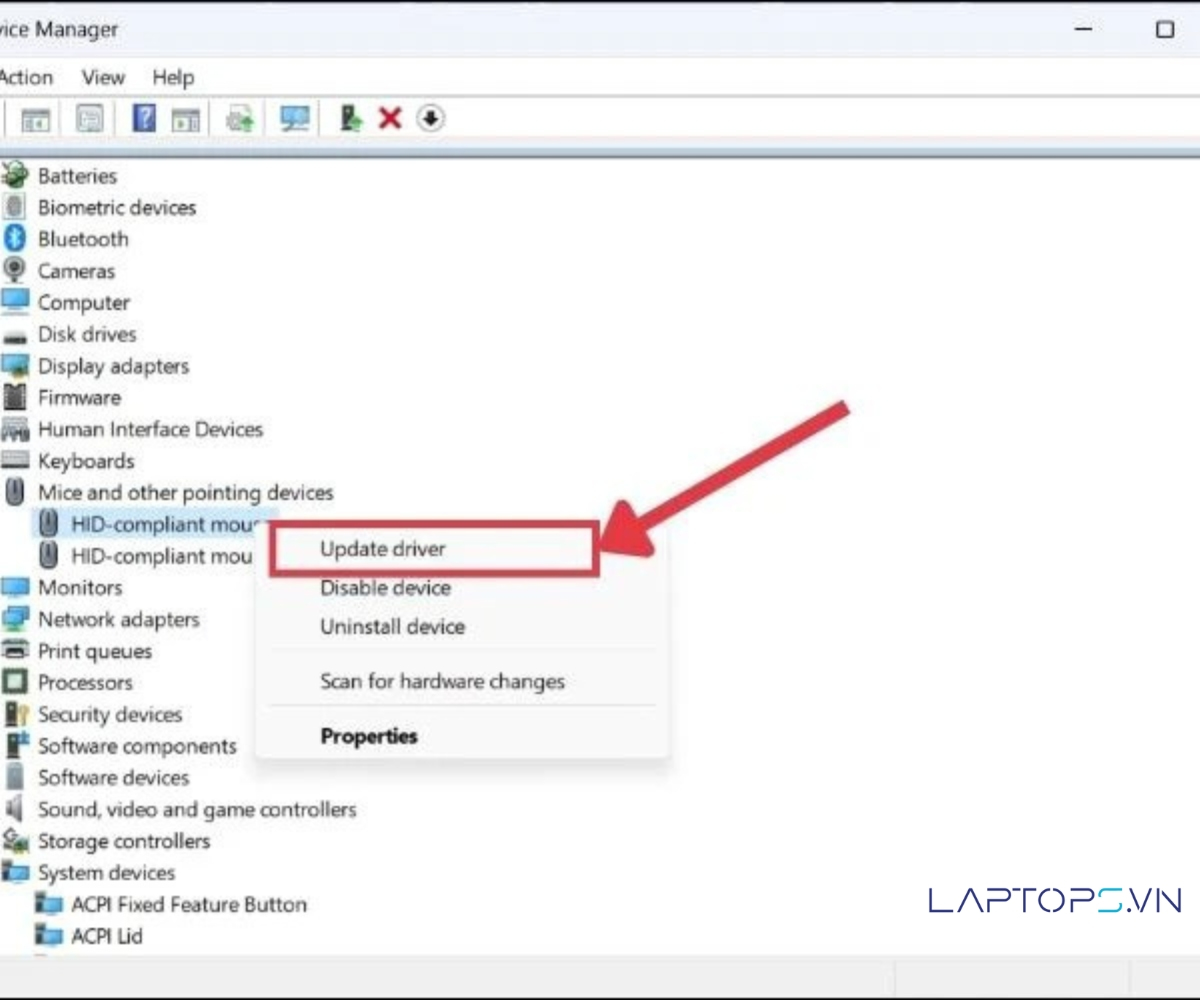Click the circled down-arrow disable device toolbar icon
Screen dimensions: 1200x1000
(430, 119)
